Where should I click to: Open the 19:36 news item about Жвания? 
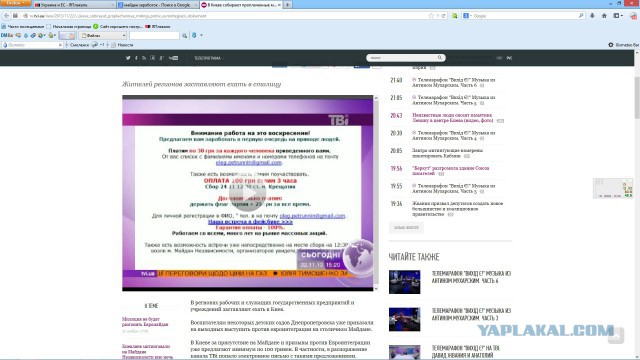click(457, 209)
